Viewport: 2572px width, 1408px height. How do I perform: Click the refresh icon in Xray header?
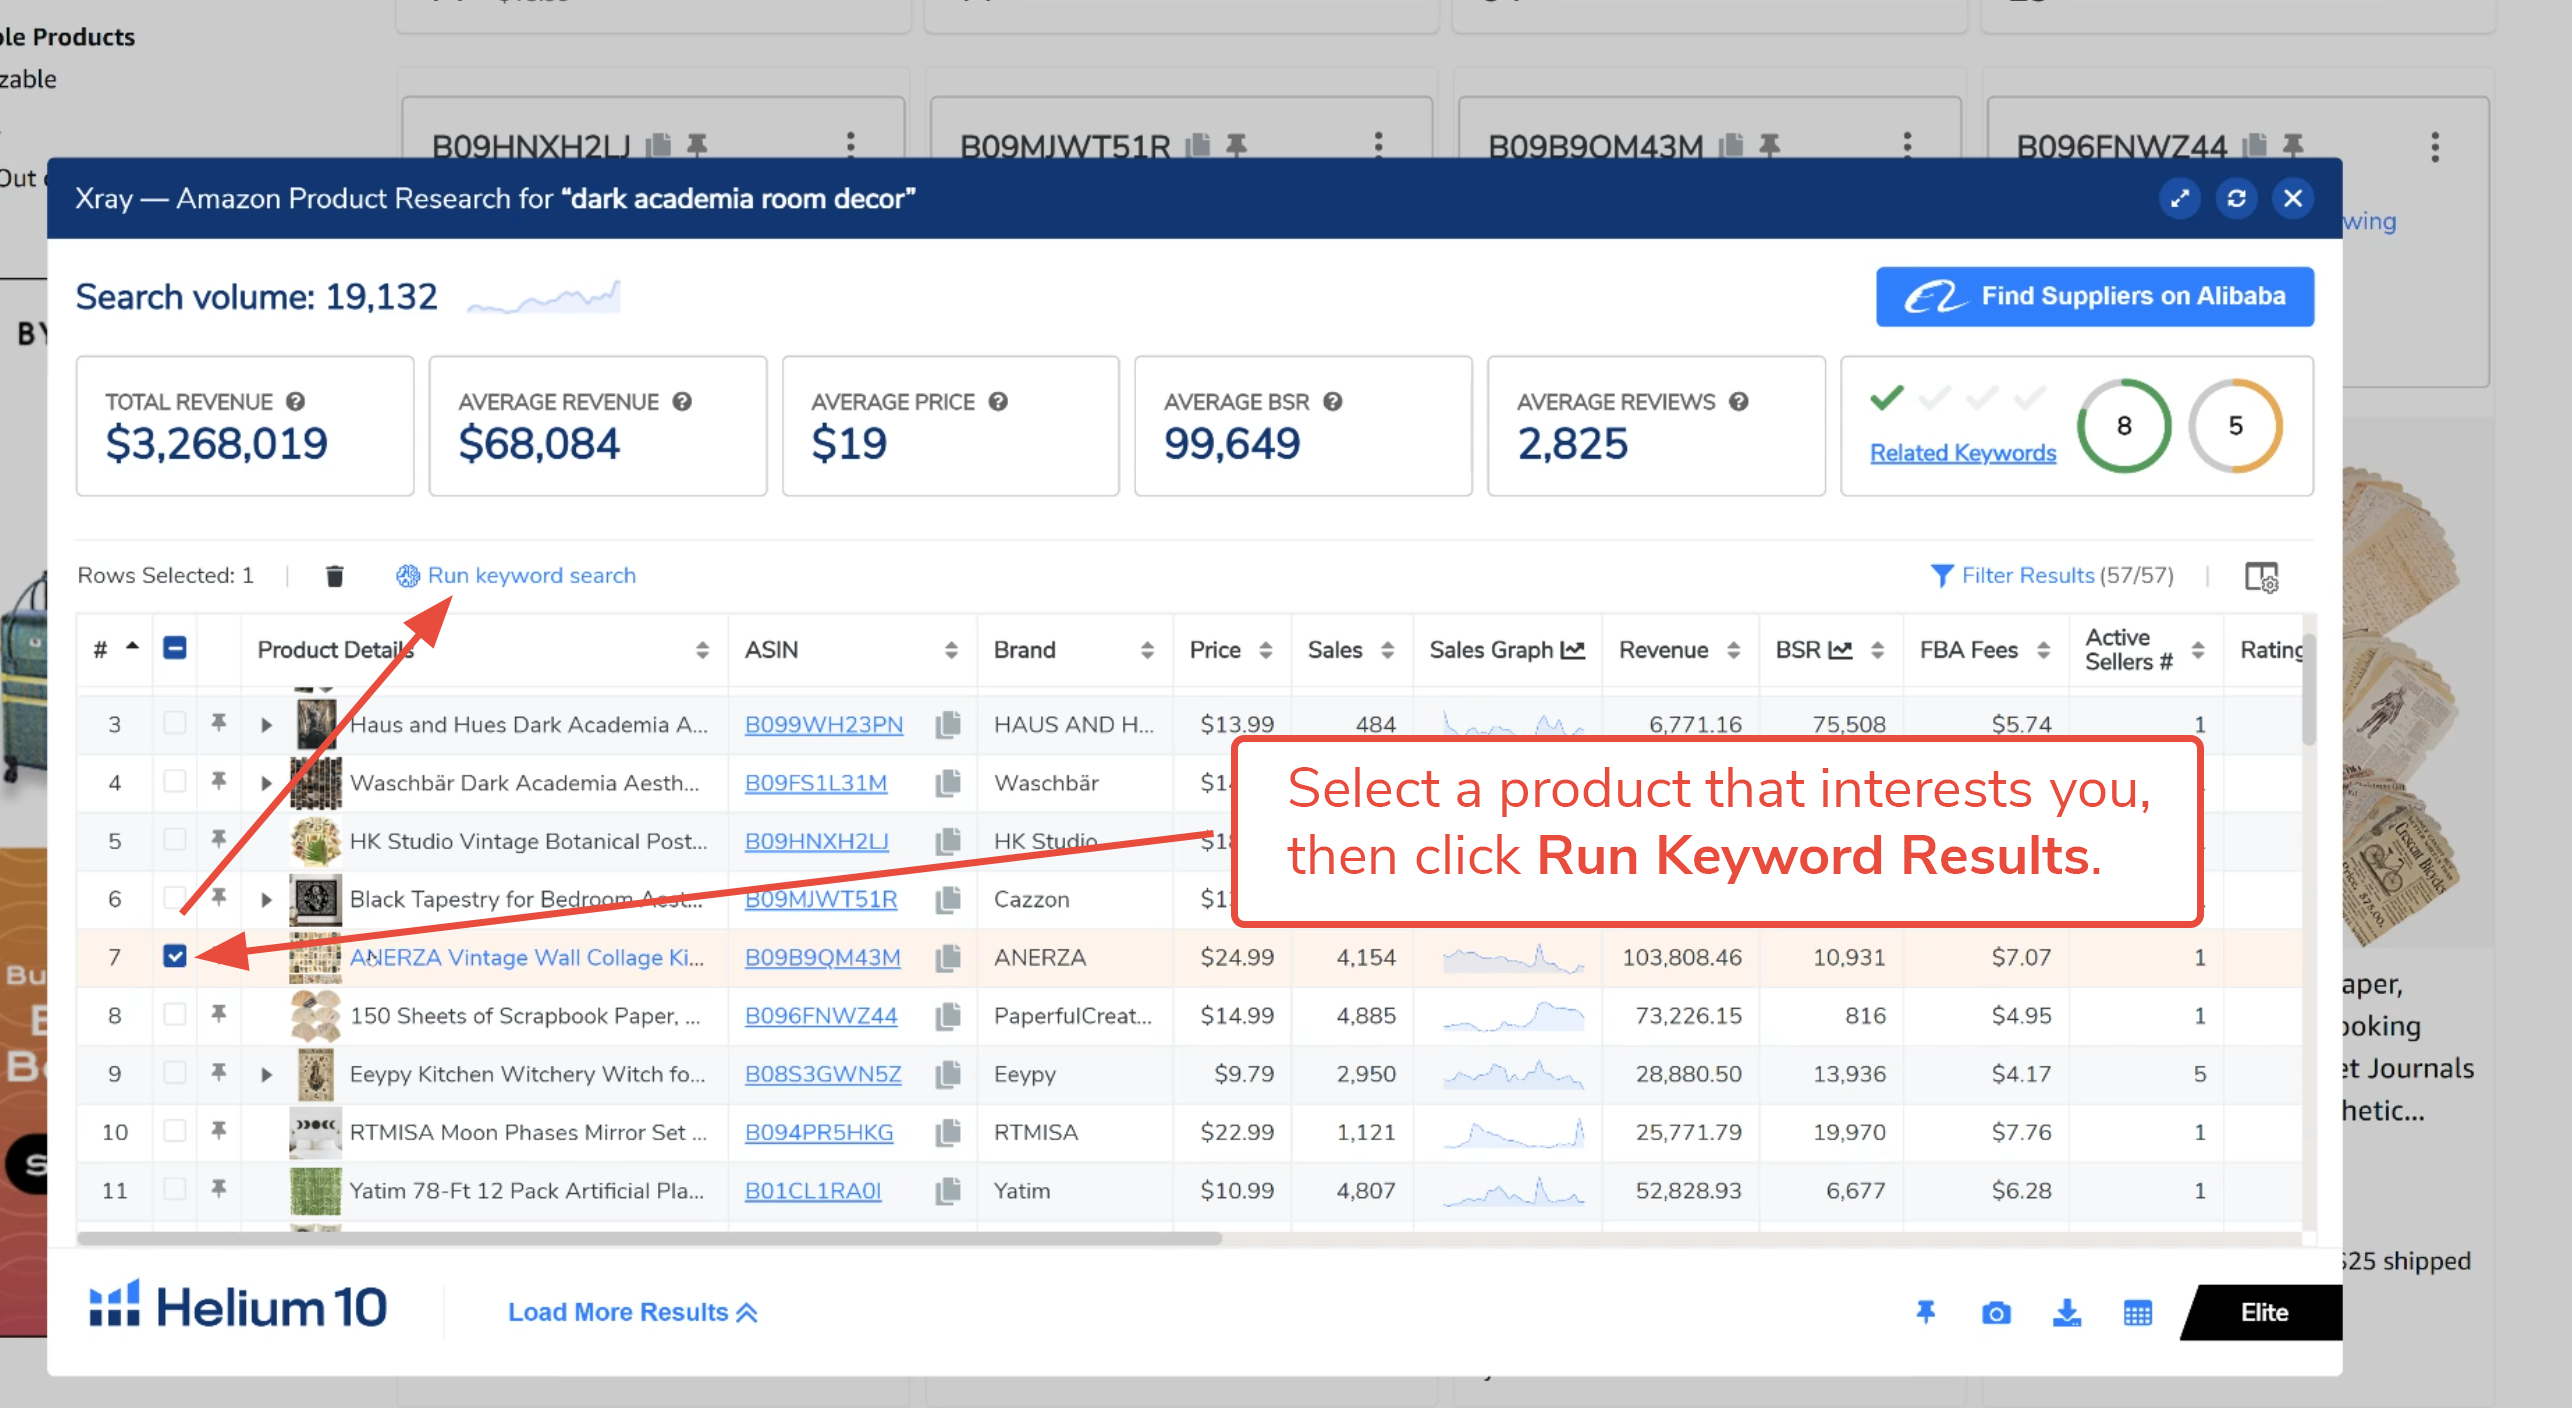pos(2236,198)
